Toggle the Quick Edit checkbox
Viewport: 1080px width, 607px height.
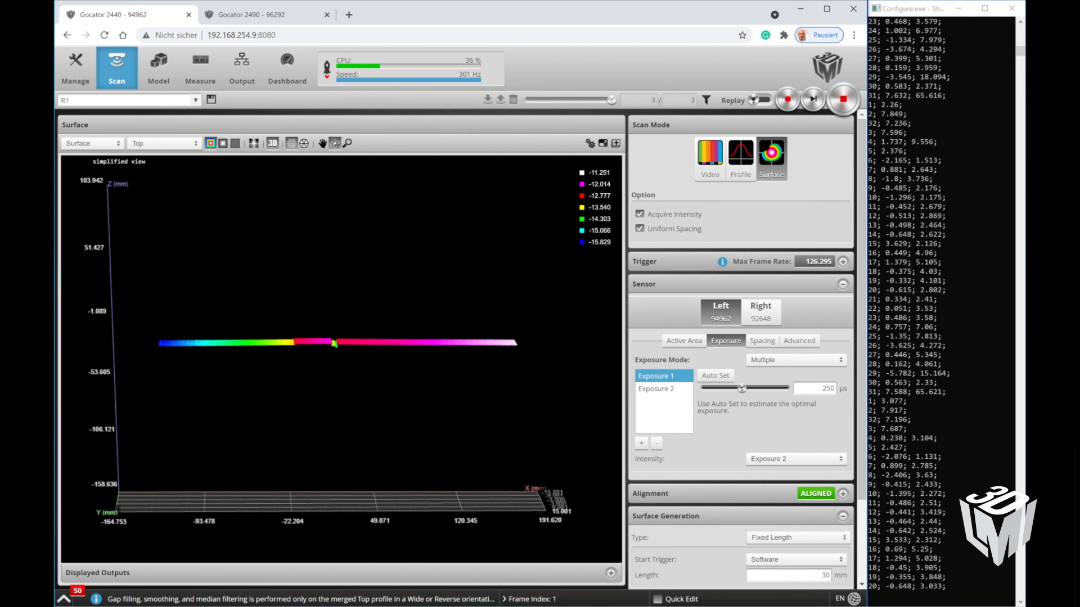coord(658,599)
